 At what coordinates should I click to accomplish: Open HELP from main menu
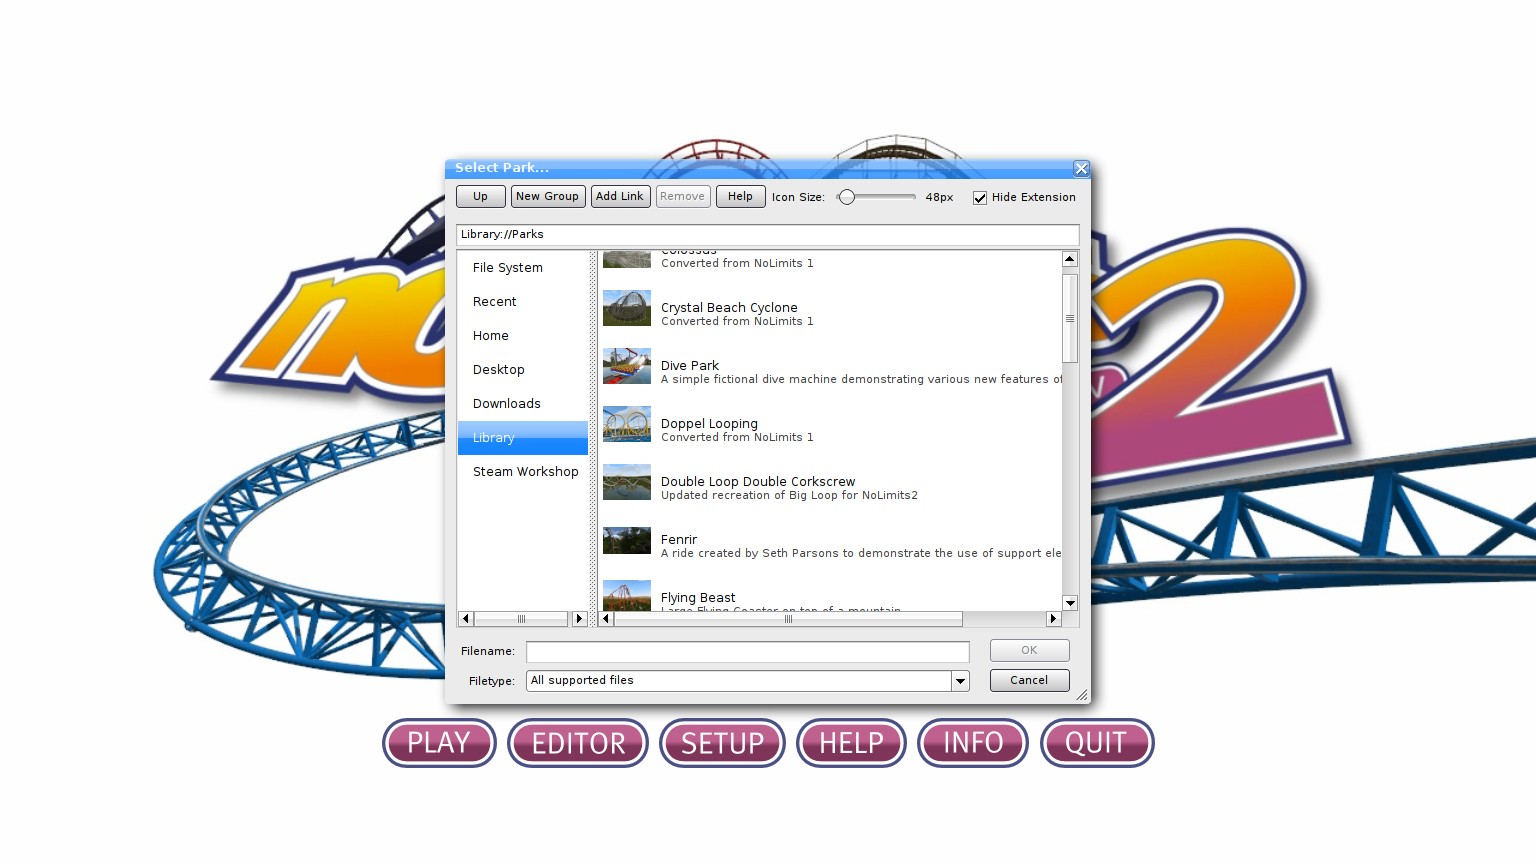851,743
